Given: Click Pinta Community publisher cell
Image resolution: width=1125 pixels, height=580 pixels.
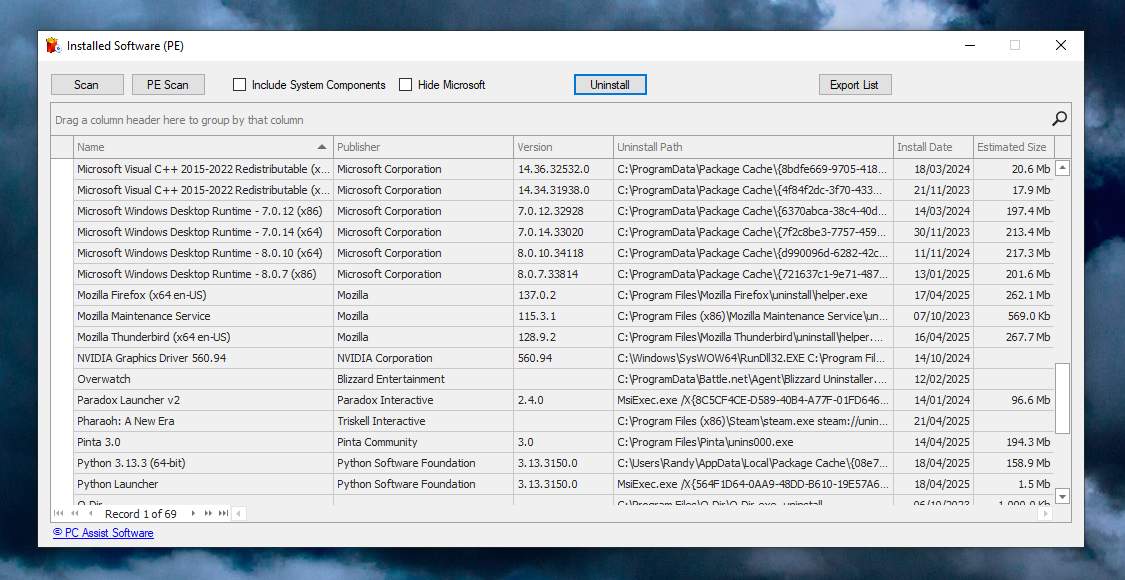Looking at the screenshot, I should pyautogui.click(x=423, y=442).
